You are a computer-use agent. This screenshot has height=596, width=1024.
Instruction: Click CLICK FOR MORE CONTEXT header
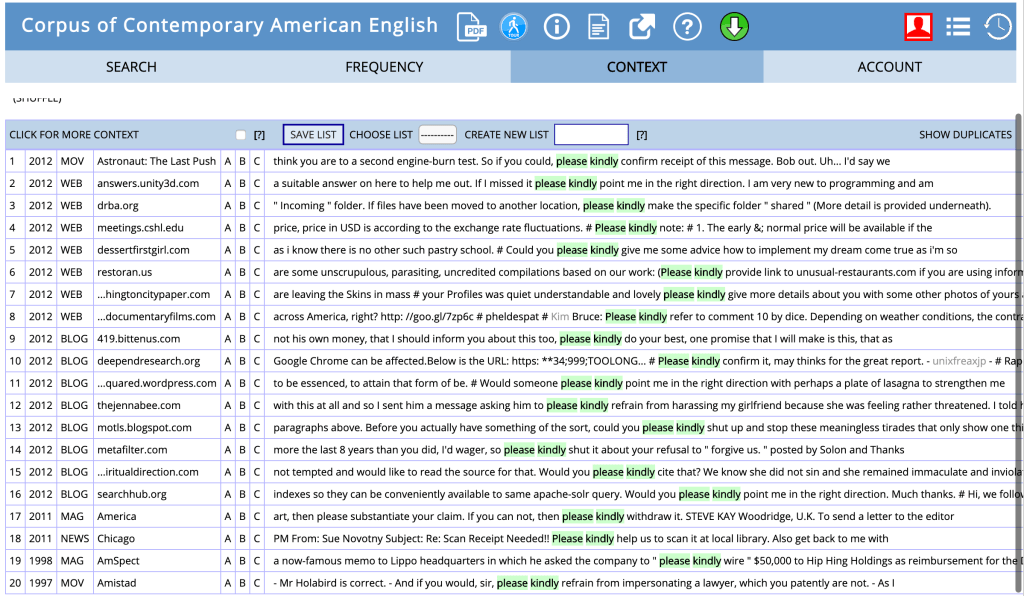(74, 135)
